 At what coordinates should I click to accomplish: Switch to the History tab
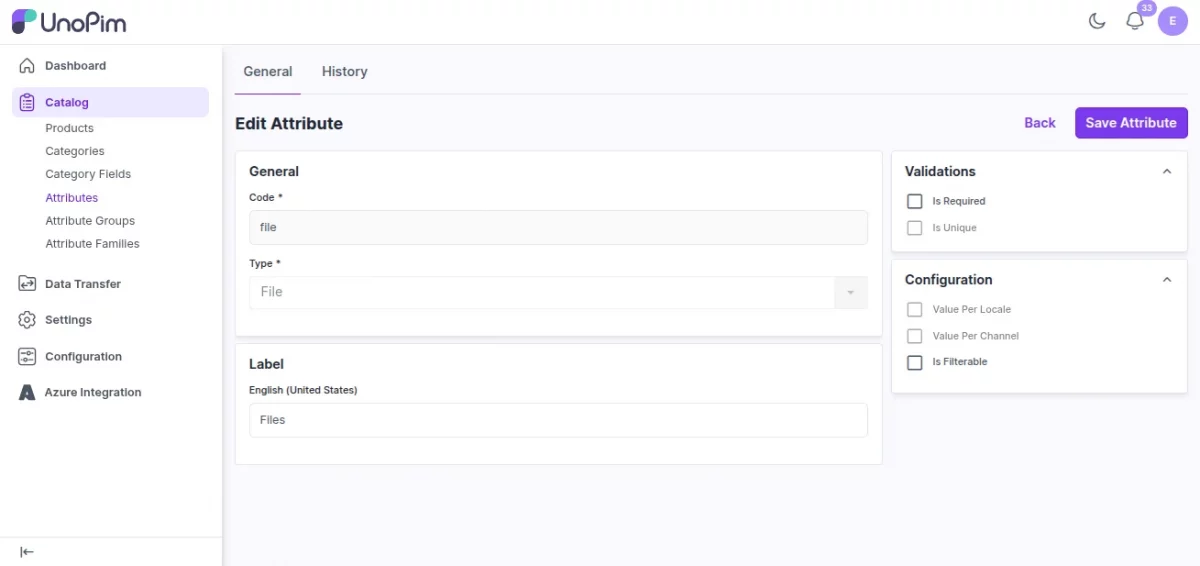[344, 72]
